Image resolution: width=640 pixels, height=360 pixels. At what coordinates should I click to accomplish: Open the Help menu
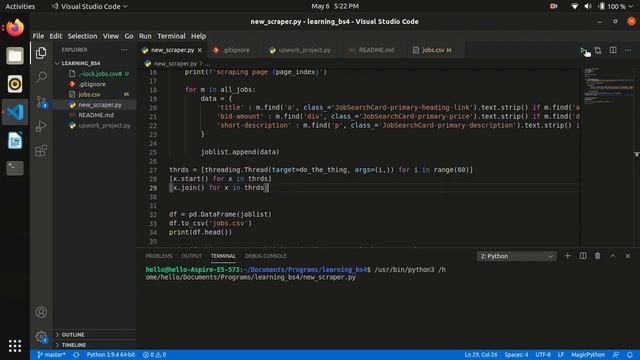pos(198,36)
